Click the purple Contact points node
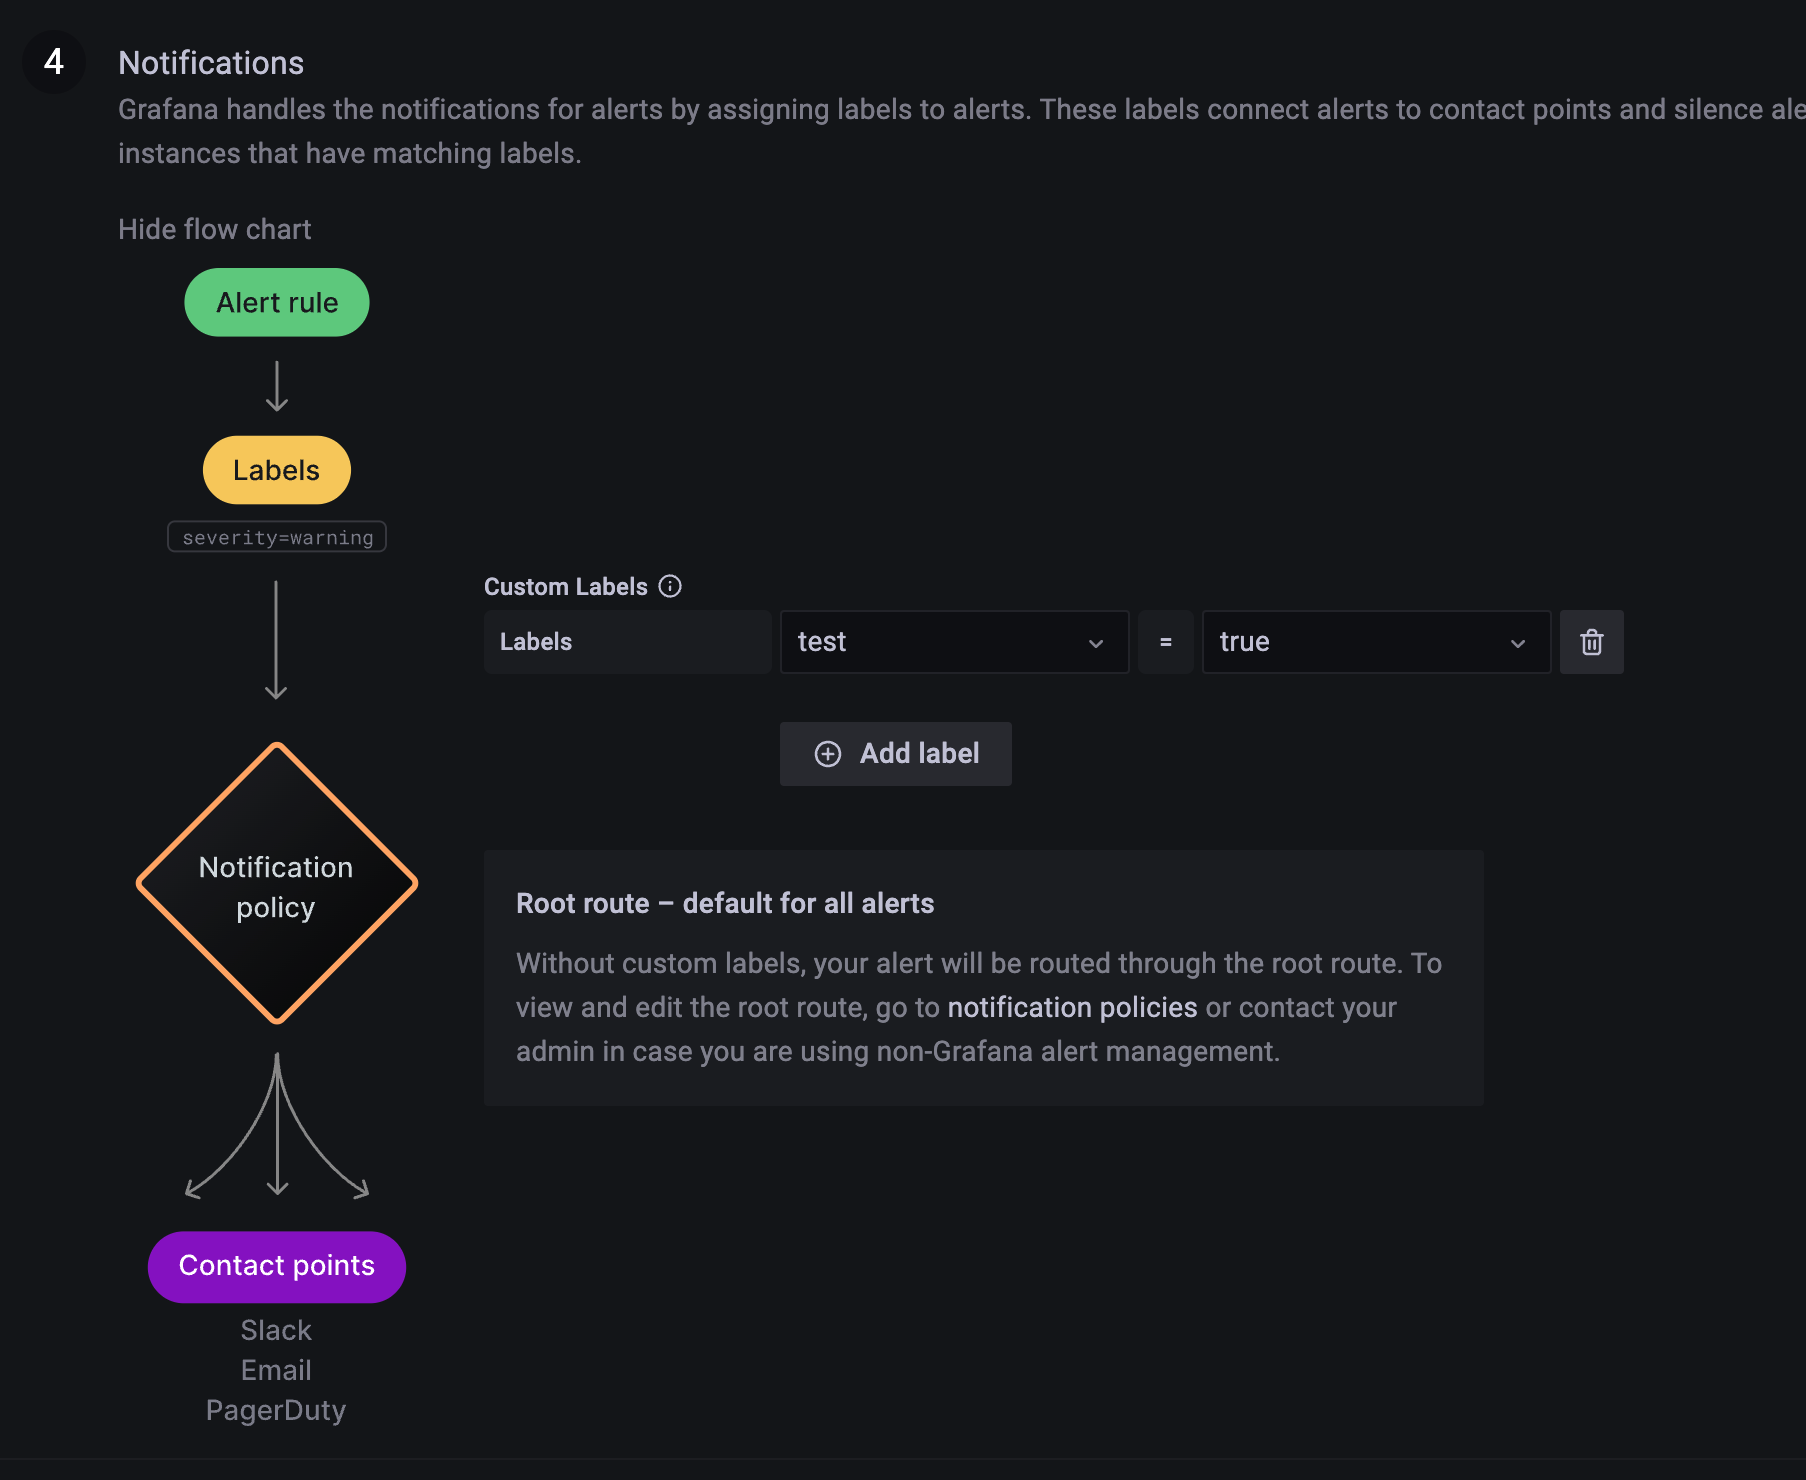Screen dimensions: 1806x1480 pyautogui.click(x=277, y=1266)
